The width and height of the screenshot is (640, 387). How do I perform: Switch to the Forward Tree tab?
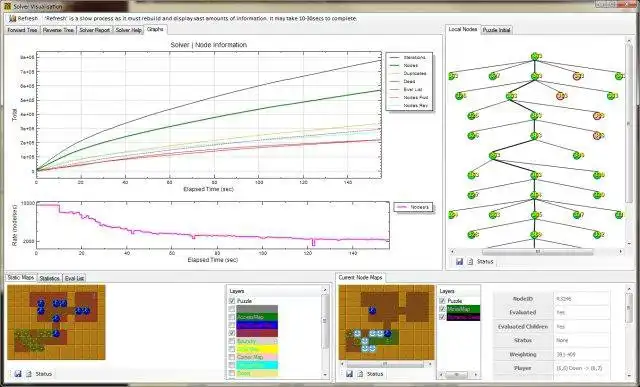(x=22, y=30)
